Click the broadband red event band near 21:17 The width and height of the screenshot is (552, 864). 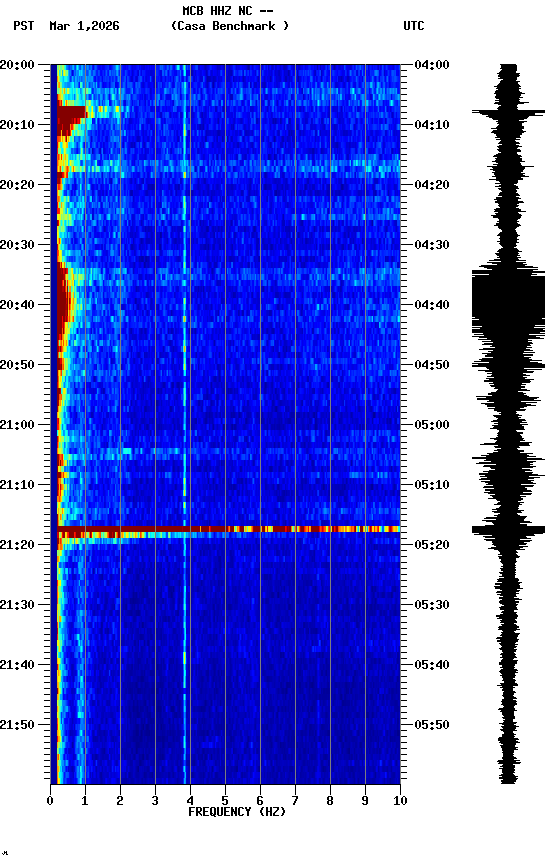coord(229,530)
